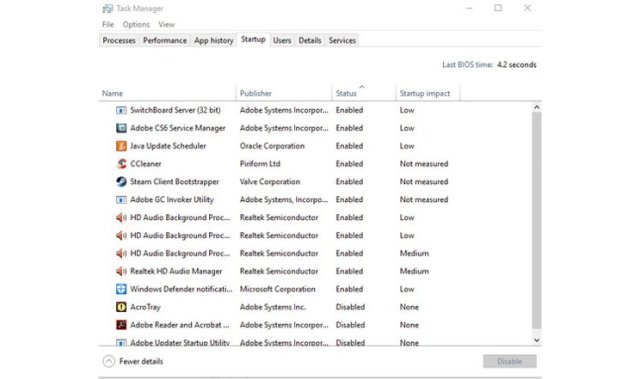The image size is (640, 379).
Task: Click the Valve Corporation publisher cell
Action: coord(270,182)
